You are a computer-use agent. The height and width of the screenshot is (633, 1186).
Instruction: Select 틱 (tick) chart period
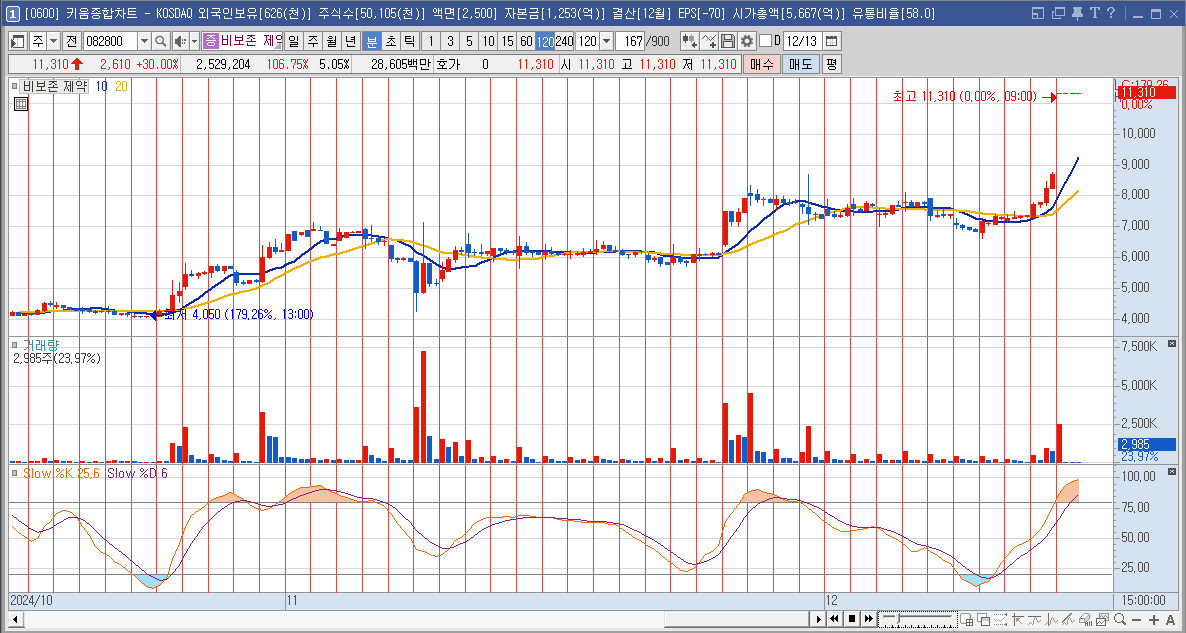tap(409, 42)
